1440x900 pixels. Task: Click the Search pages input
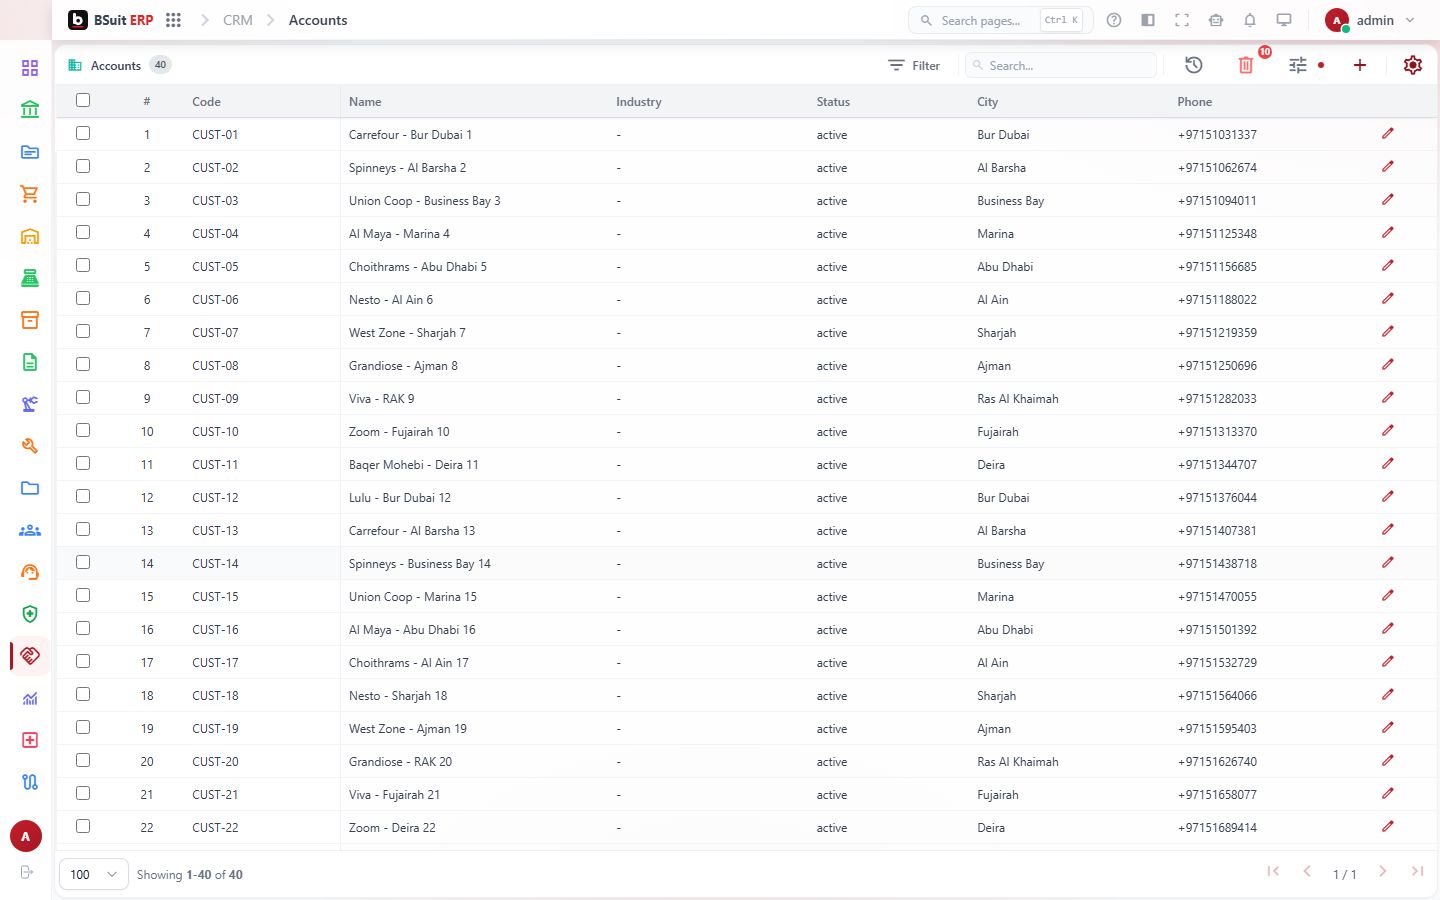[1000, 20]
